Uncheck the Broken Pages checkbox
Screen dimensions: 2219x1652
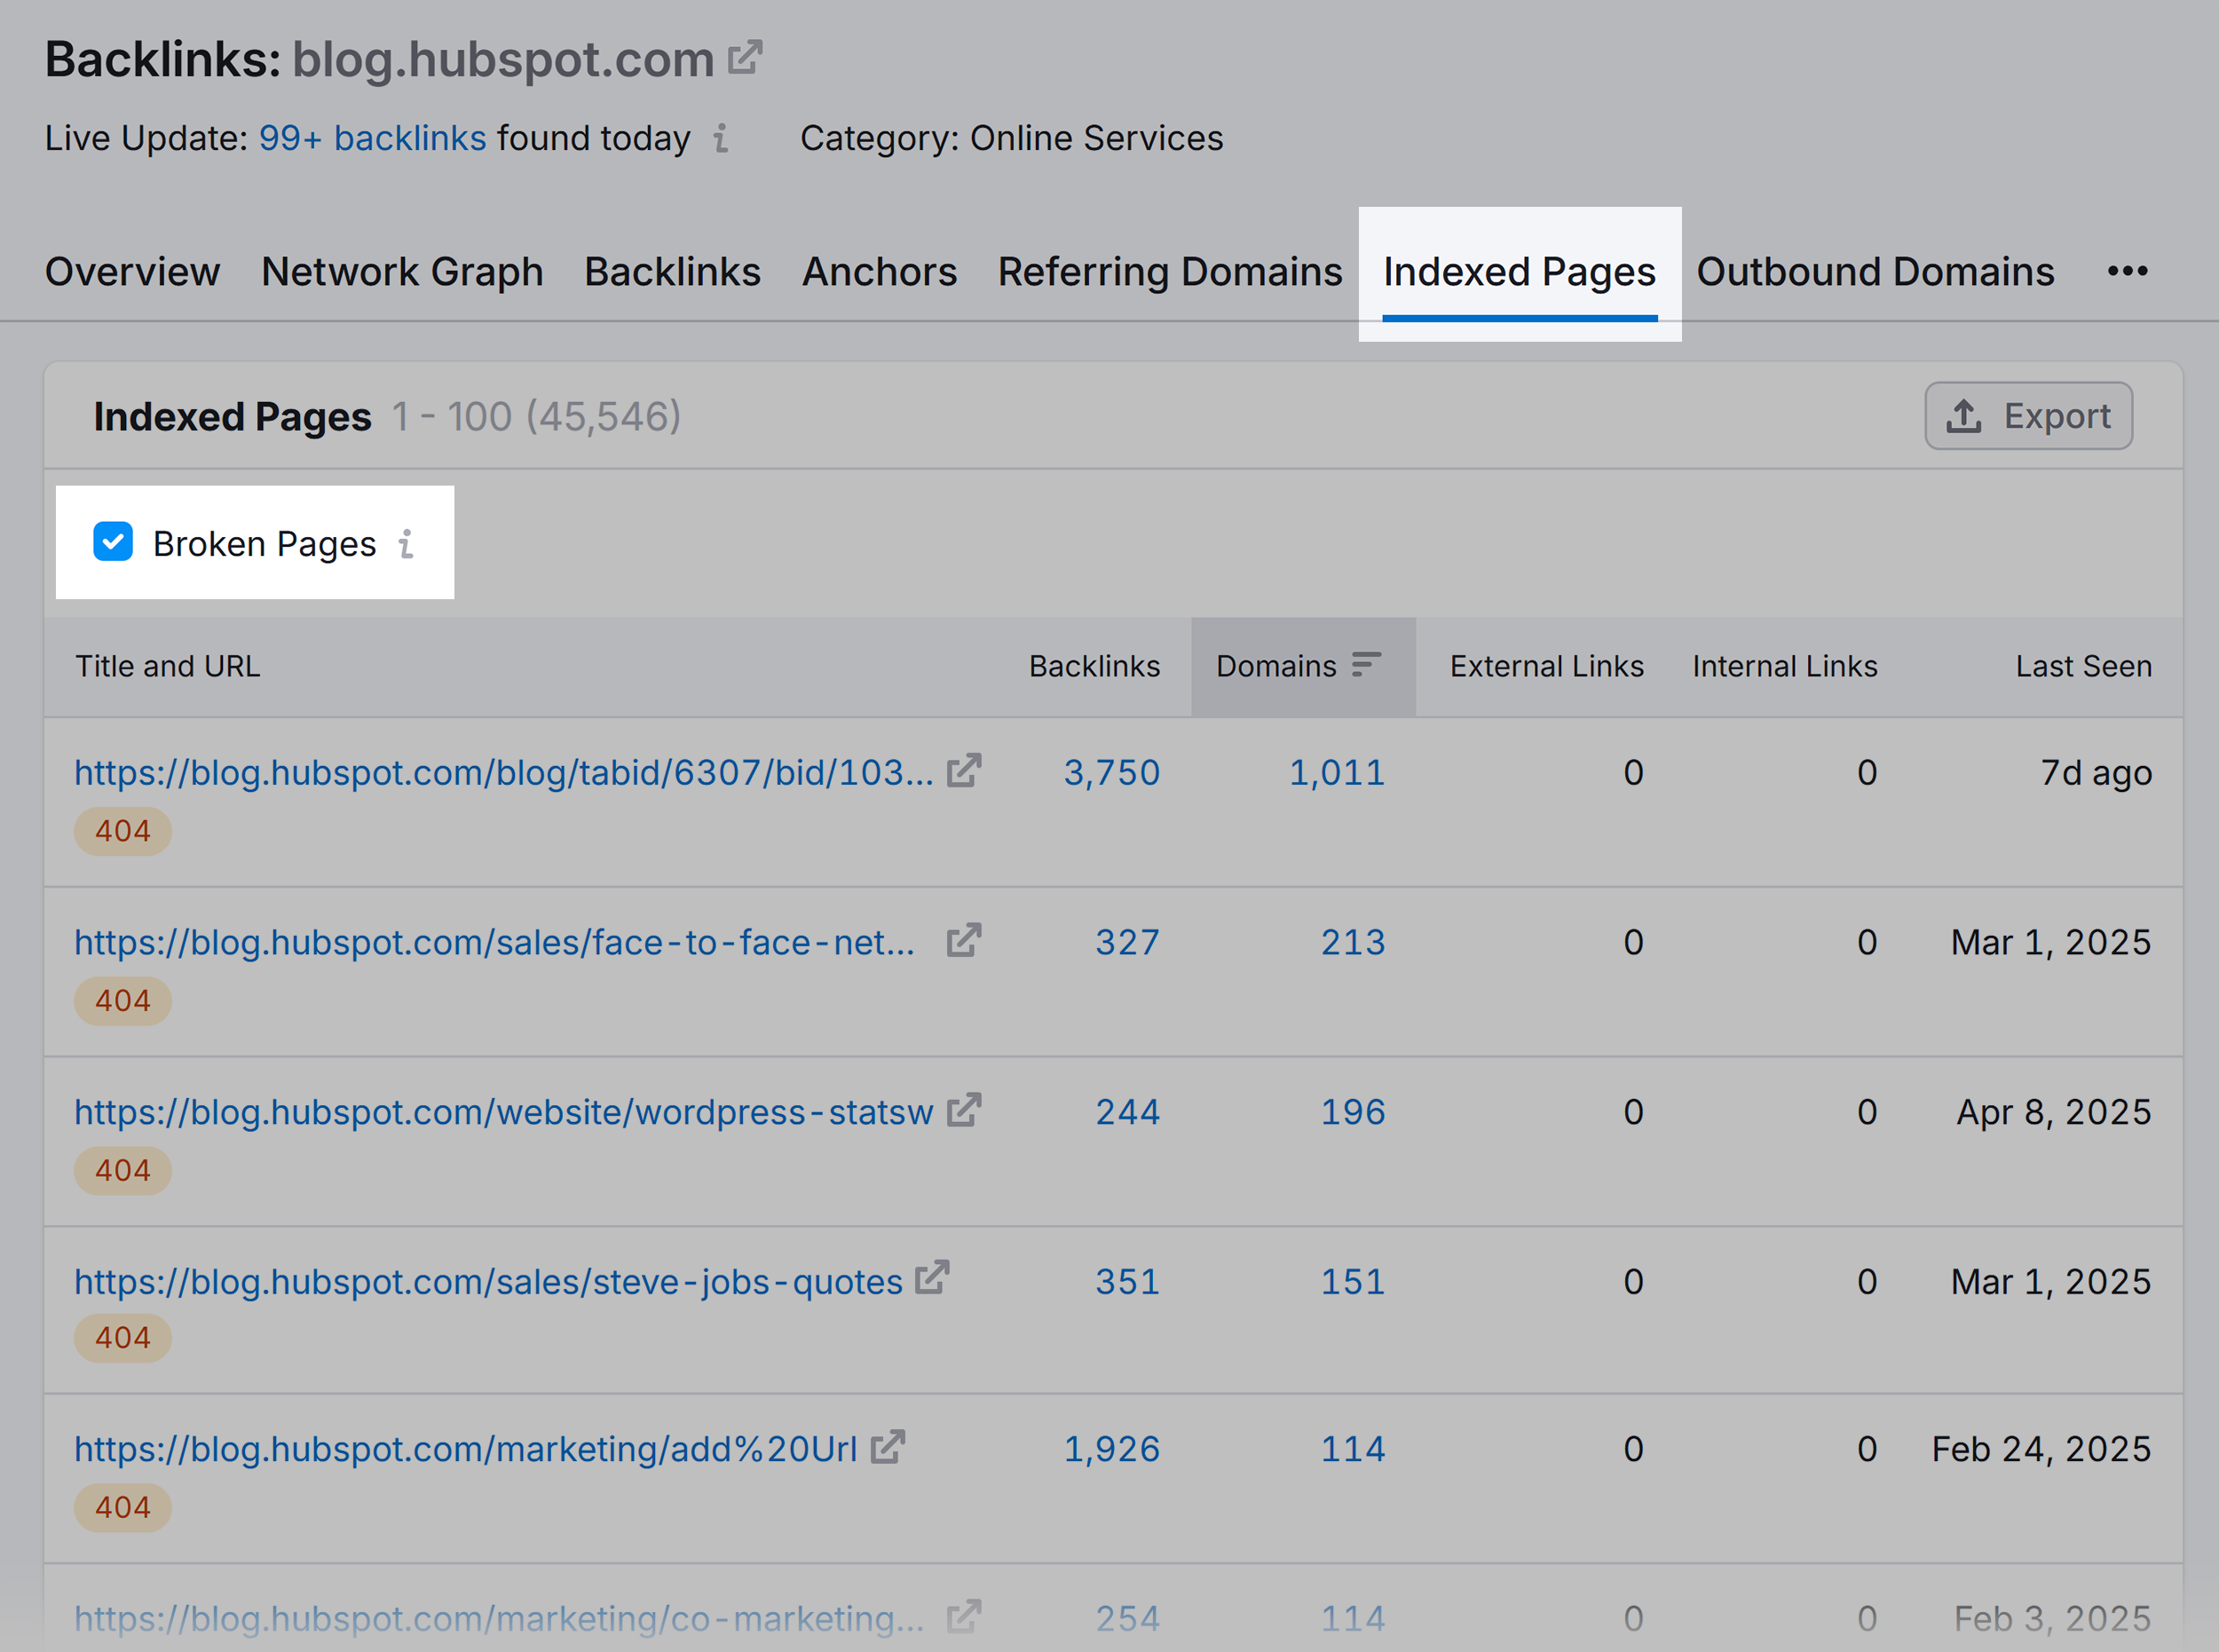(113, 542)
